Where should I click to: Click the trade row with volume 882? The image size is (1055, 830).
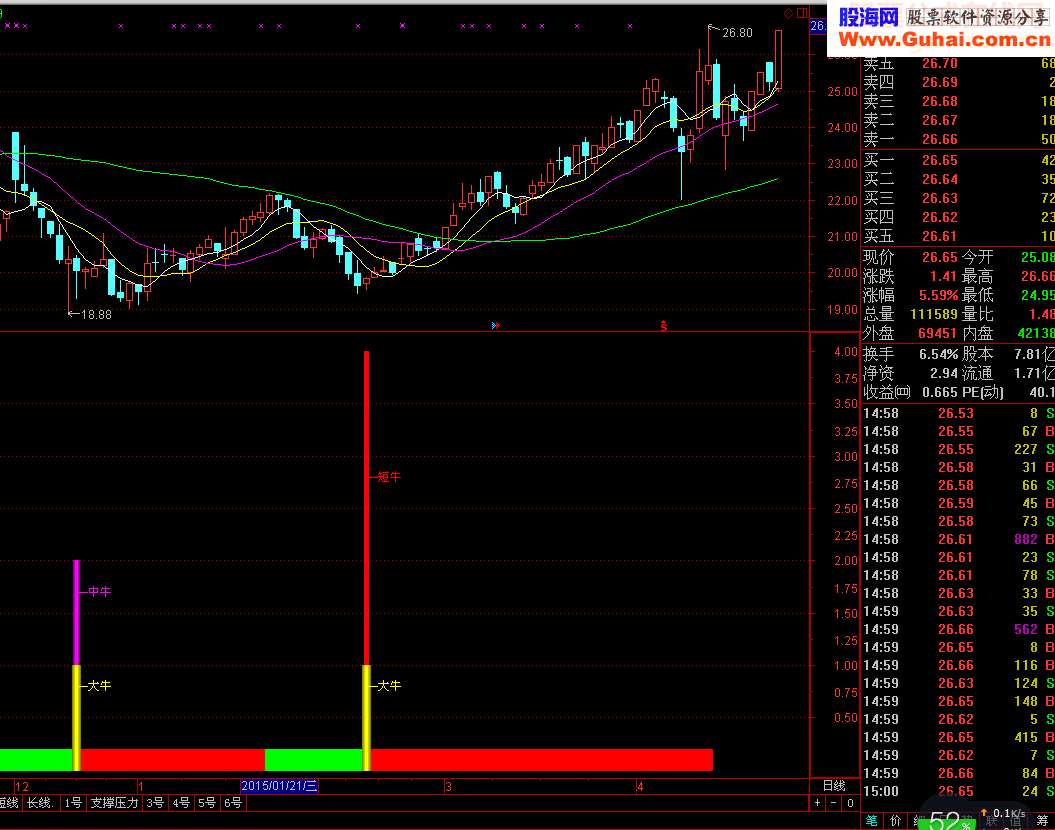957,539
